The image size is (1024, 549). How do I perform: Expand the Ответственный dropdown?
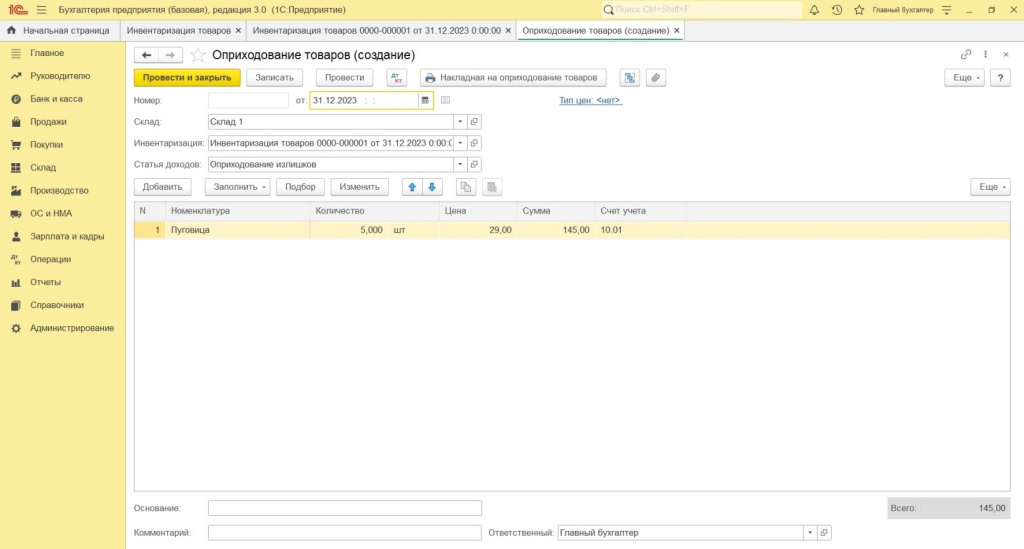(810, 533)
